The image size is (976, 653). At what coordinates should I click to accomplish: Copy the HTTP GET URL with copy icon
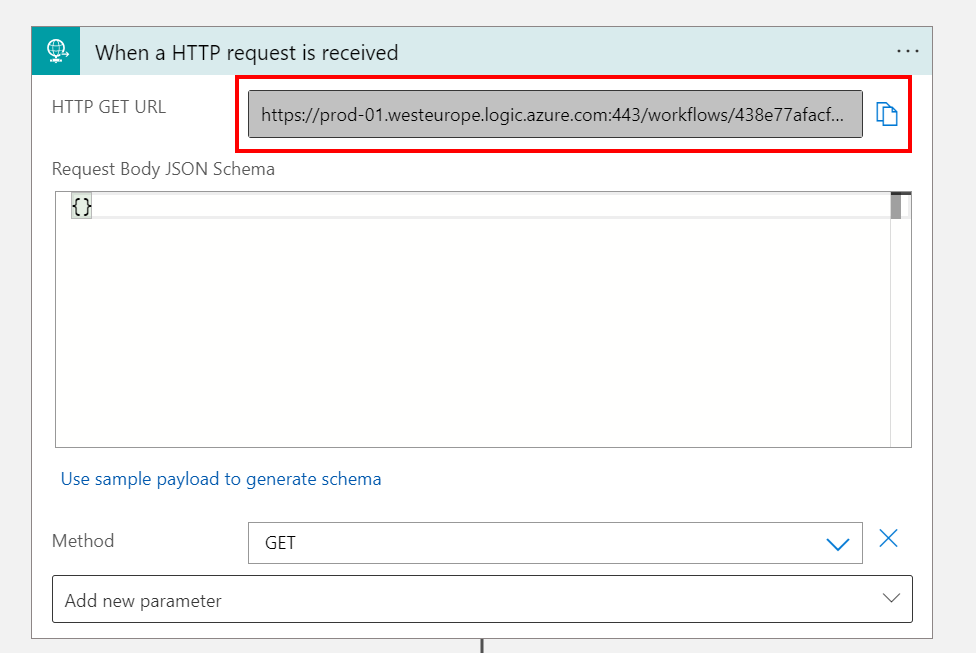[x=887, y=115]
